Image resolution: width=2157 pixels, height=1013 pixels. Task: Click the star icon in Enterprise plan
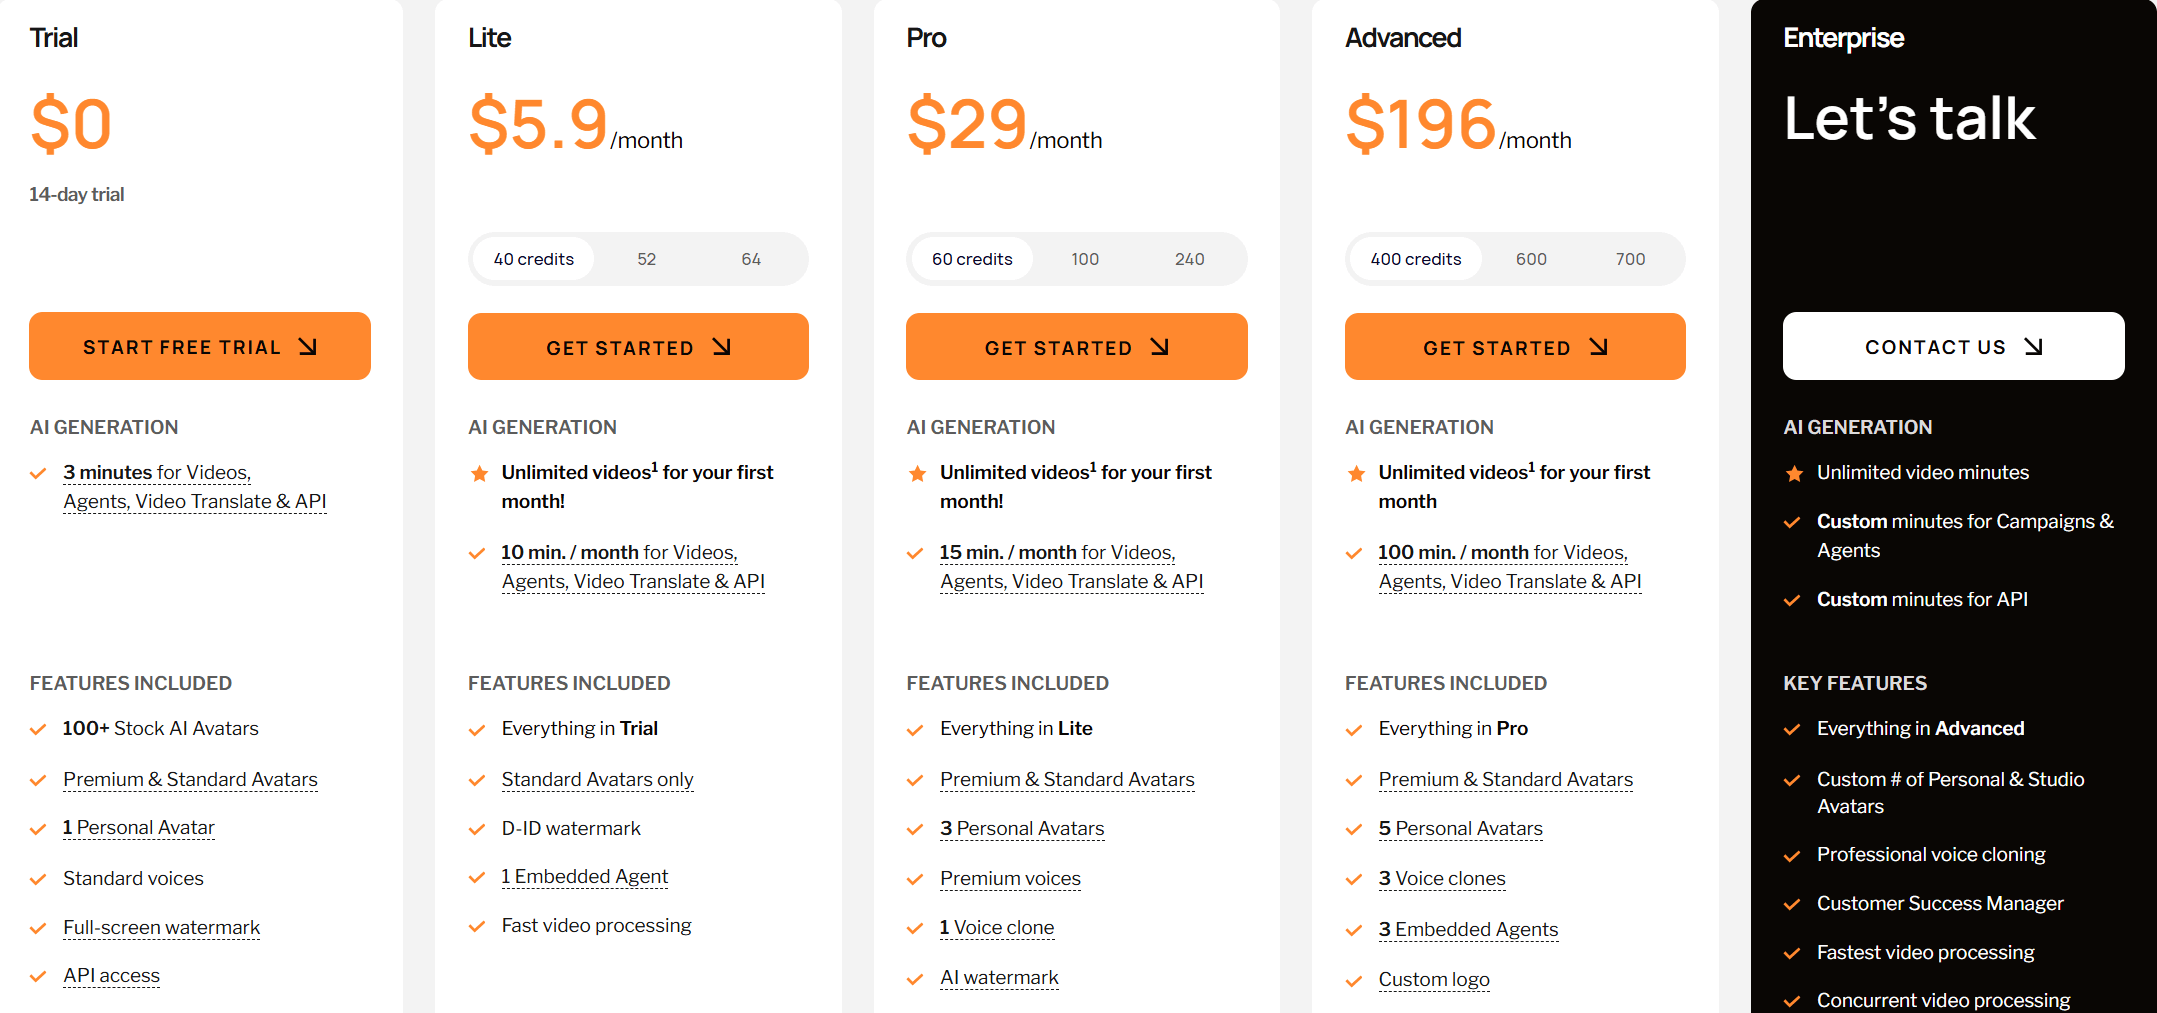[x=1794, y=473]
